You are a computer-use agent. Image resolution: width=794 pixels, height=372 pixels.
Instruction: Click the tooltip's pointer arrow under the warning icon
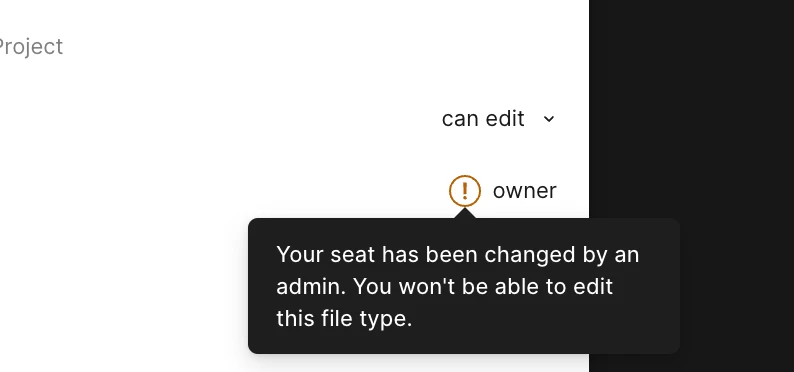pos(464,213)
